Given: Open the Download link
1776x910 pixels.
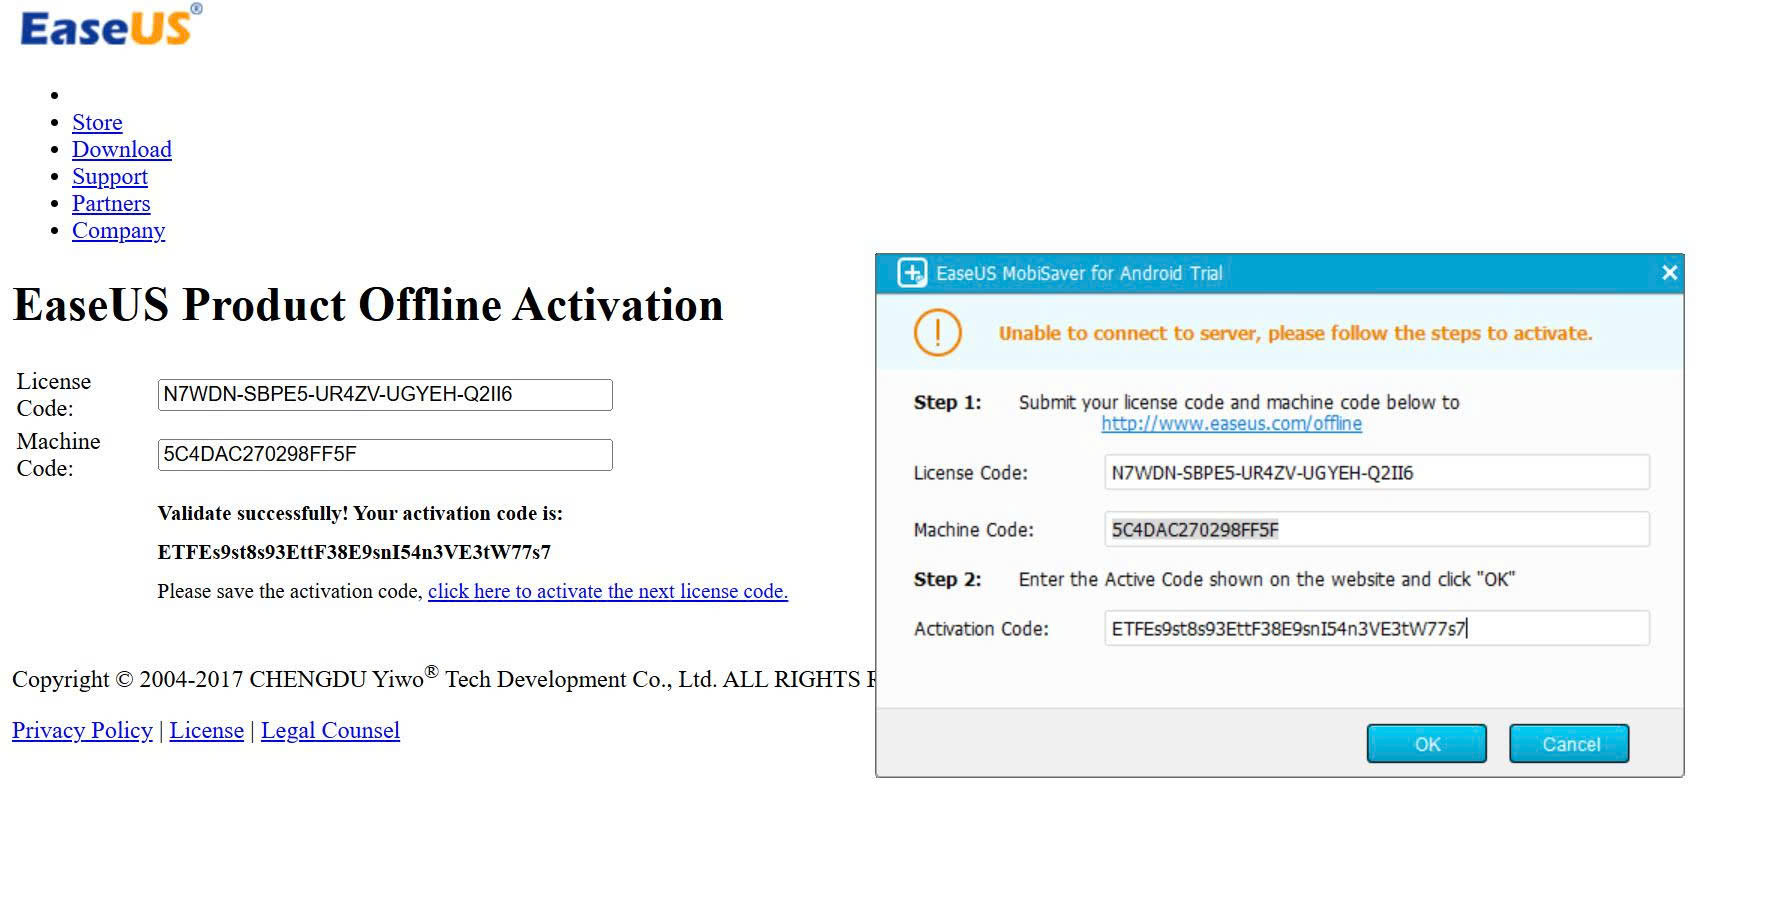Looking at the screenshot, I should (122, 150).
